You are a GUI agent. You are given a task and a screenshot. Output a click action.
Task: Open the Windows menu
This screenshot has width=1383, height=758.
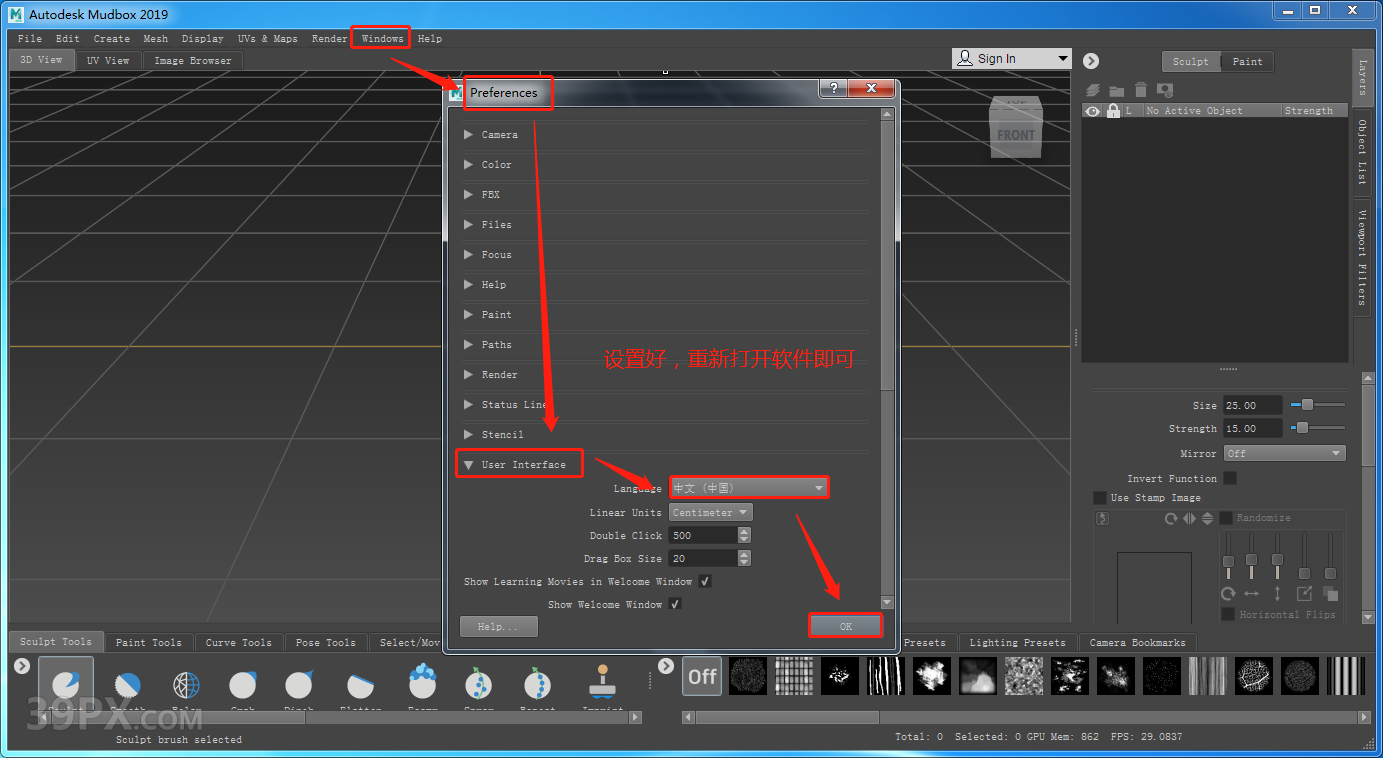pos(382,39)
